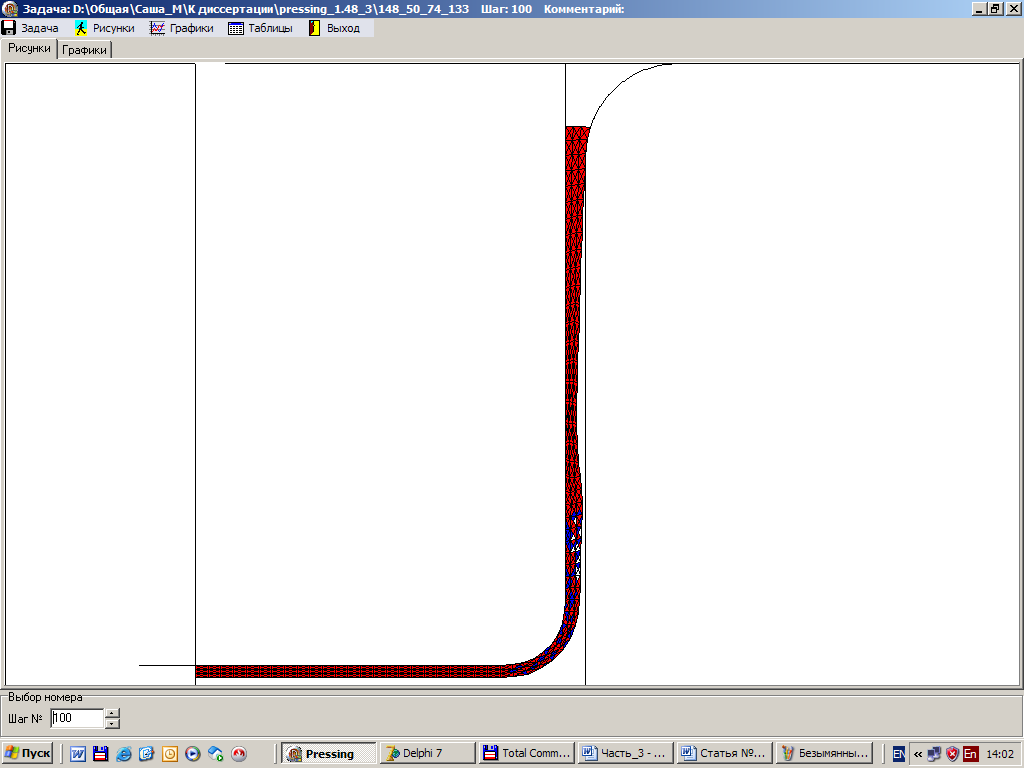Screen dimensions: 1024x768
Task: Open the Рисунки menu in the menu bar
Action: (x=105, y=28)
